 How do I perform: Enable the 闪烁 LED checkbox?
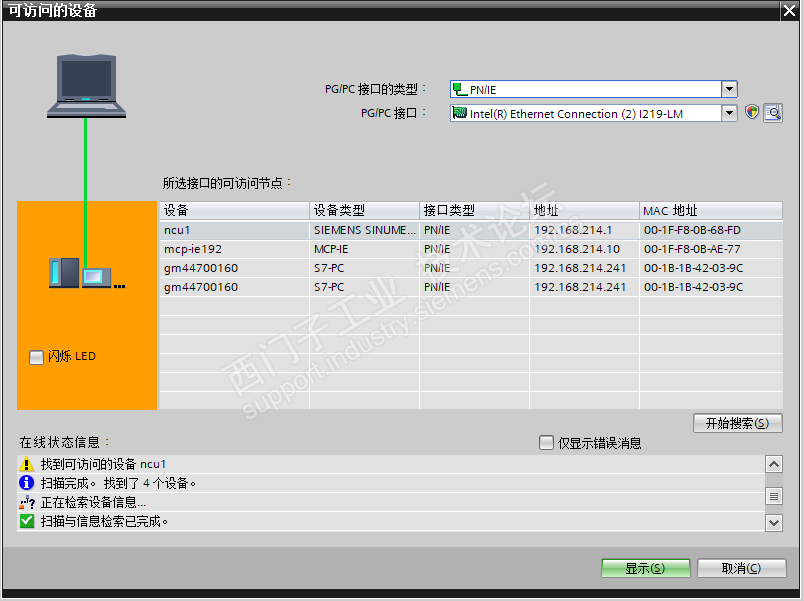tap(36, 357)
